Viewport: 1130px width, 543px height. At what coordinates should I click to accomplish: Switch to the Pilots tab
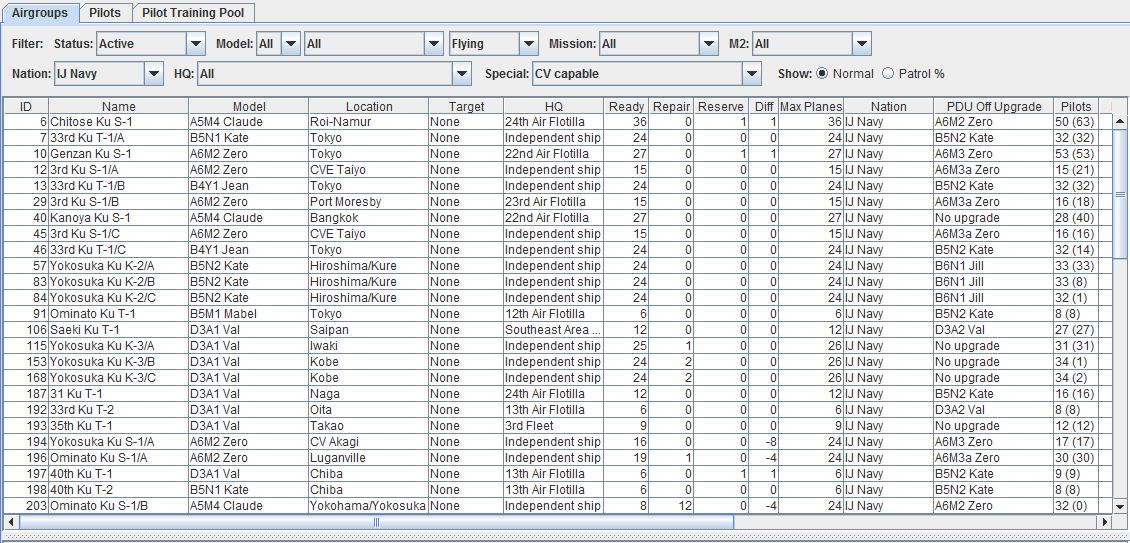pyautogui.click(x=104, y=13)
